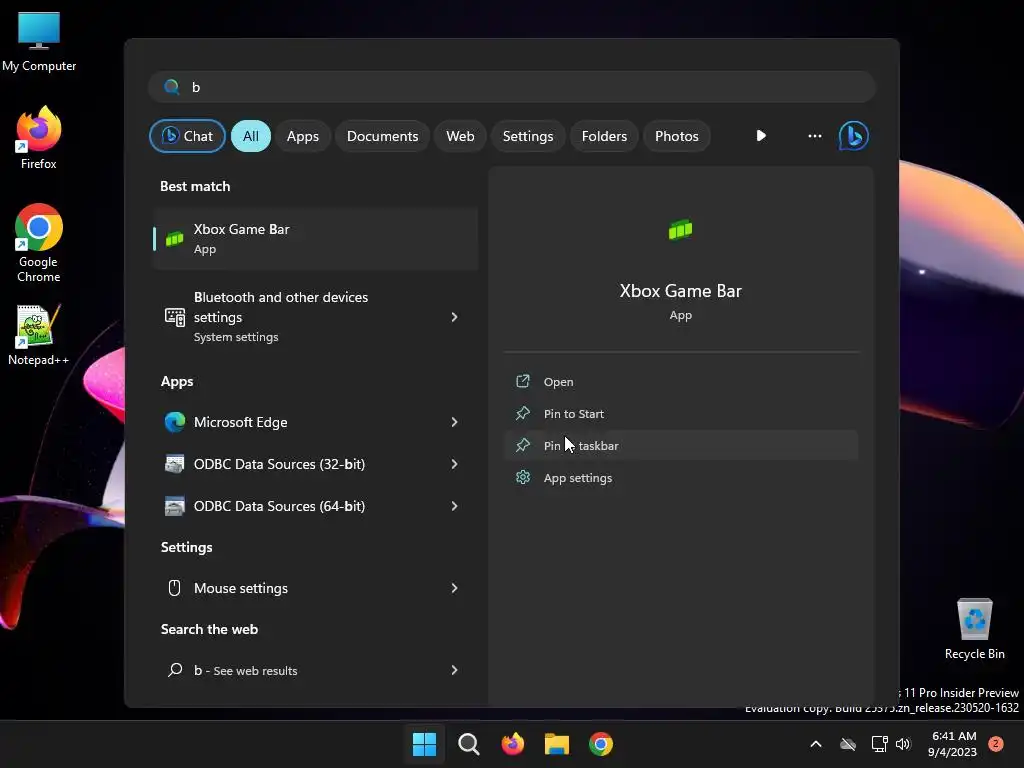Open the Windows Start button on taskbar
The width and height of the screenshot is (1024, 768).
(424, 744)
